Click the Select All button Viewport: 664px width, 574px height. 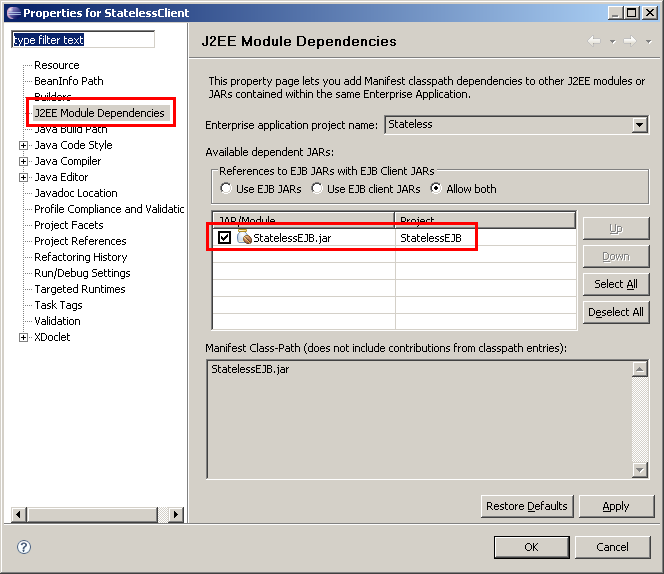tap(616, 284)
